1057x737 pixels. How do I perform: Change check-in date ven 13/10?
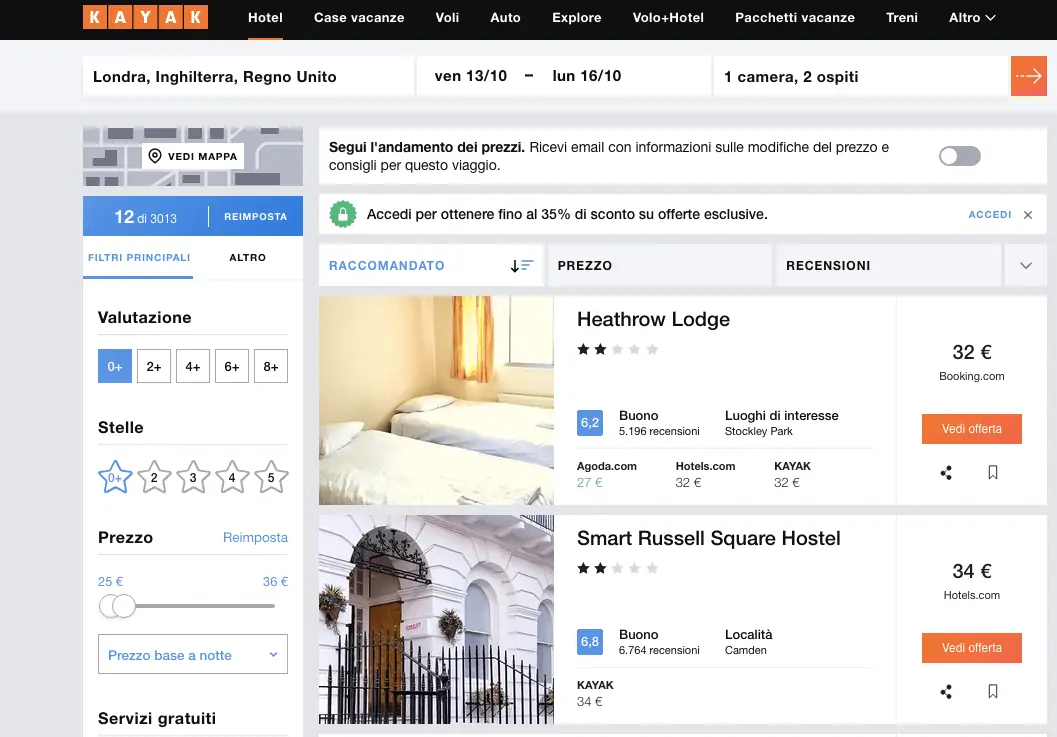pyautogui.click(x=471, y=76)
